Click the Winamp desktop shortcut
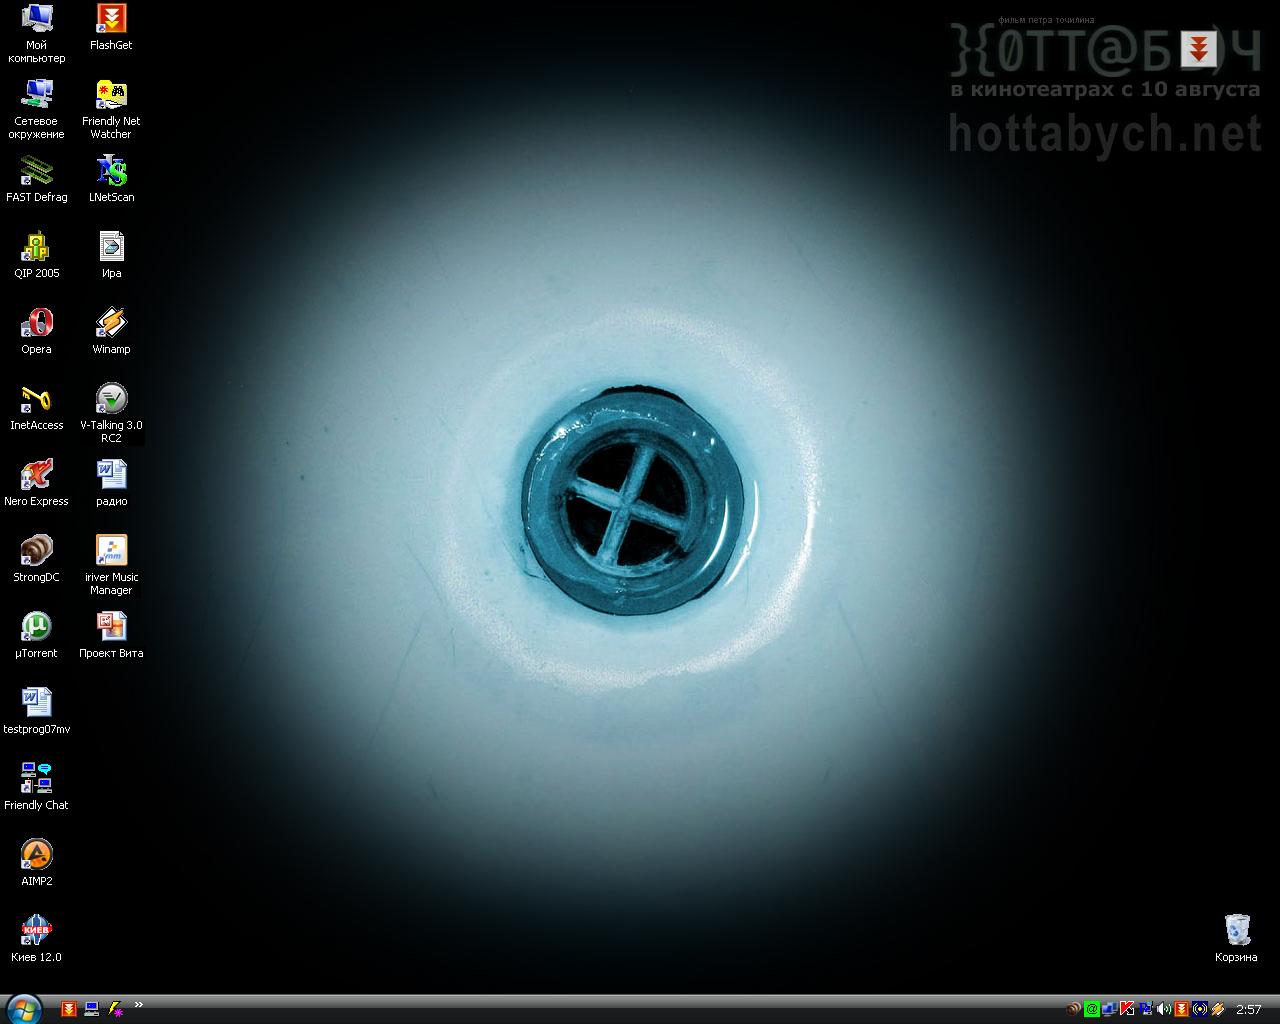1280x1024 pixels. pos(111,324)
